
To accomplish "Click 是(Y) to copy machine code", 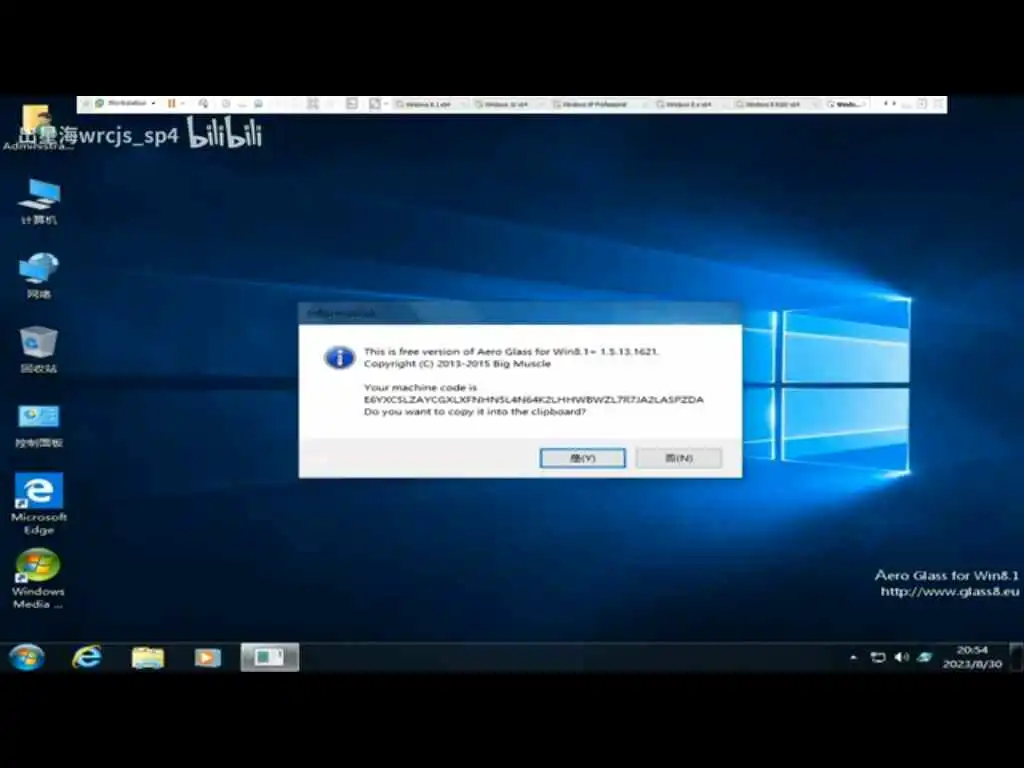I will 583,458.
